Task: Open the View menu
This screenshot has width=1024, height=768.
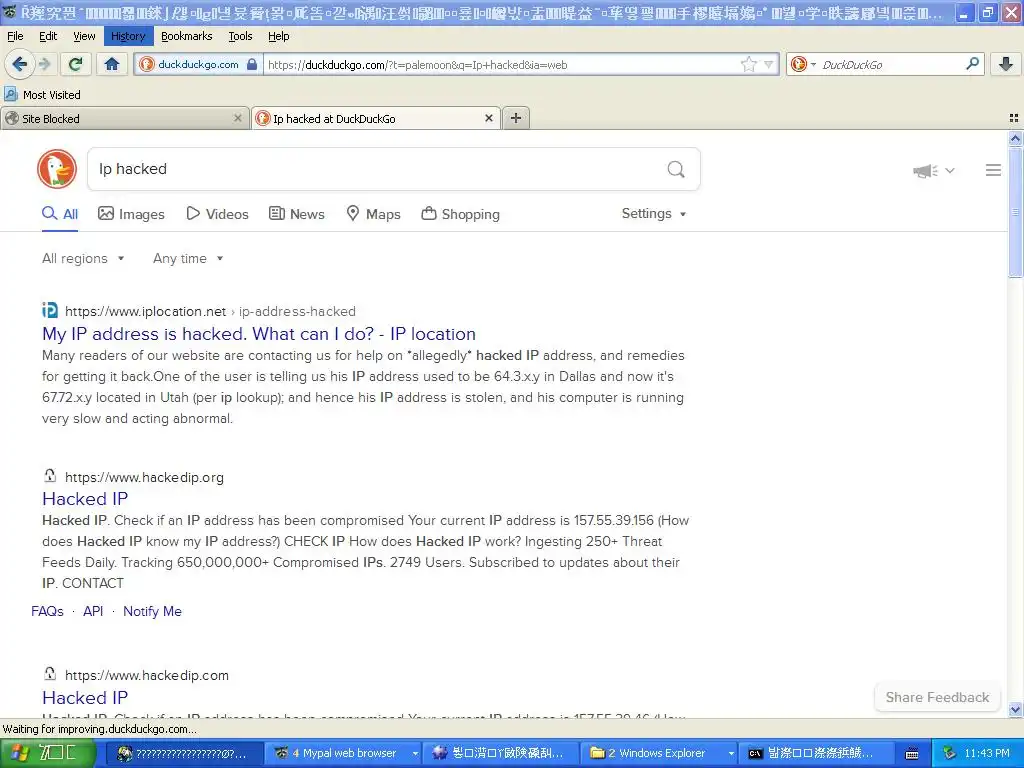Action: (x=84, y=36)
